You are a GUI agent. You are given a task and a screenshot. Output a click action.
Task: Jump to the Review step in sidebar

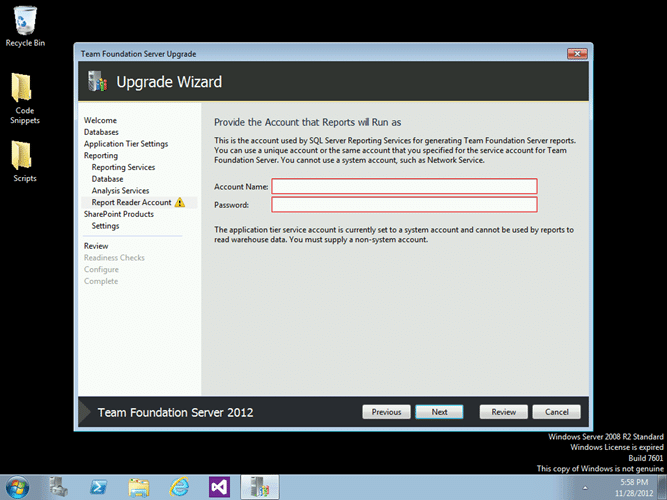(96, 246)
